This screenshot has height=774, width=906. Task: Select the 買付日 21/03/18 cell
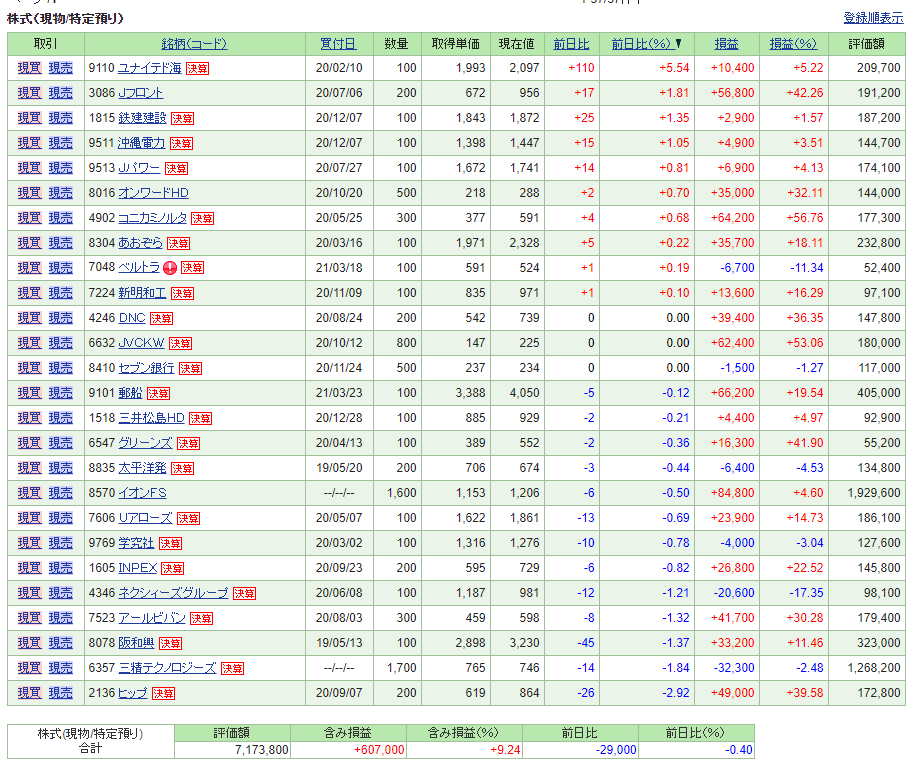coord(339,268)
